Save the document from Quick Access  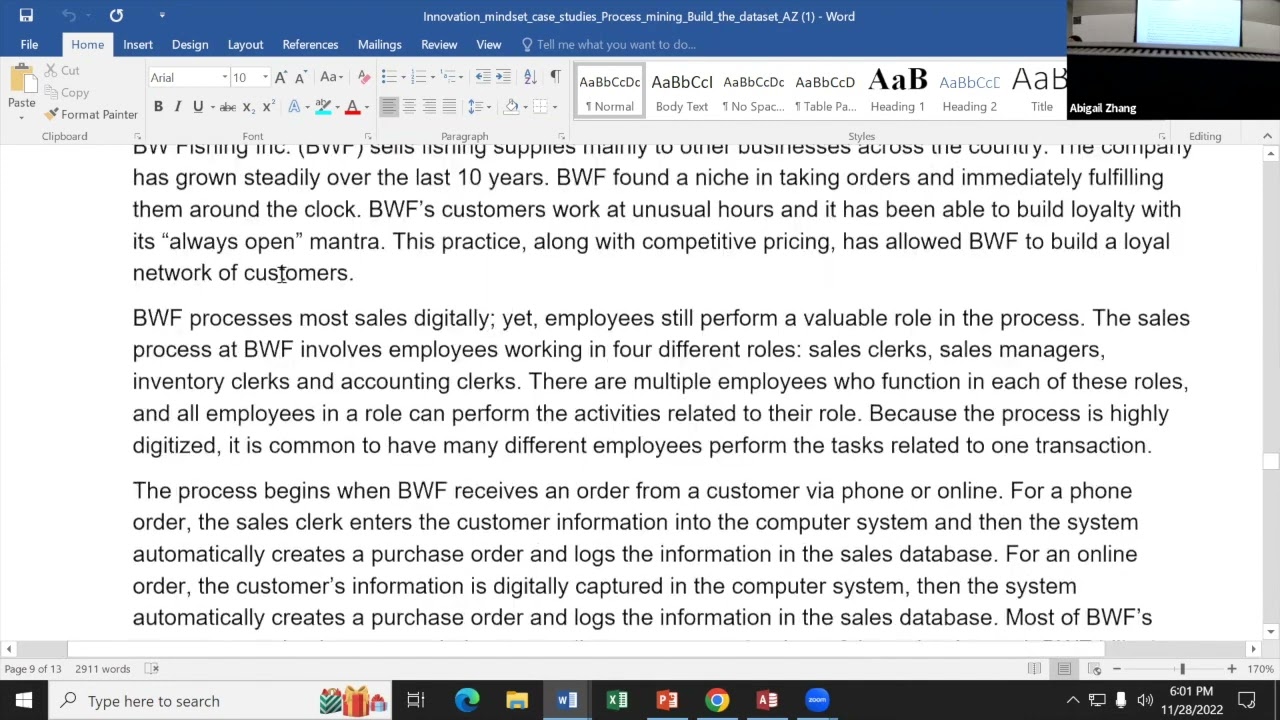pyautogui.click(x=26, y=15)
